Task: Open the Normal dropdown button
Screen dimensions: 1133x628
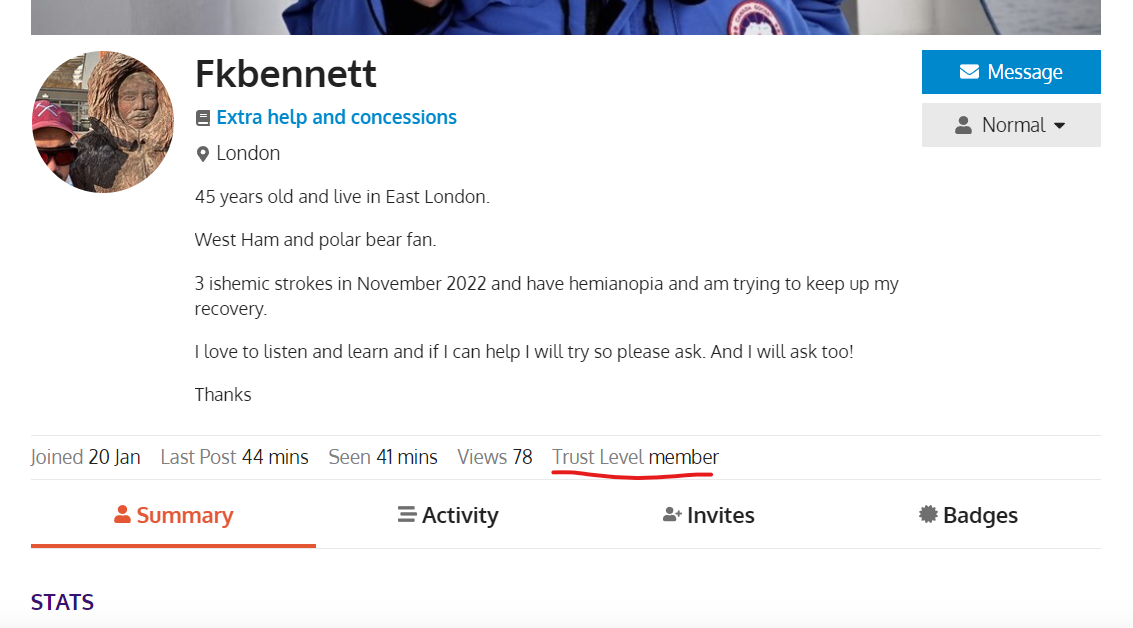Action: pyautogui.click(x=1011, y=125)
